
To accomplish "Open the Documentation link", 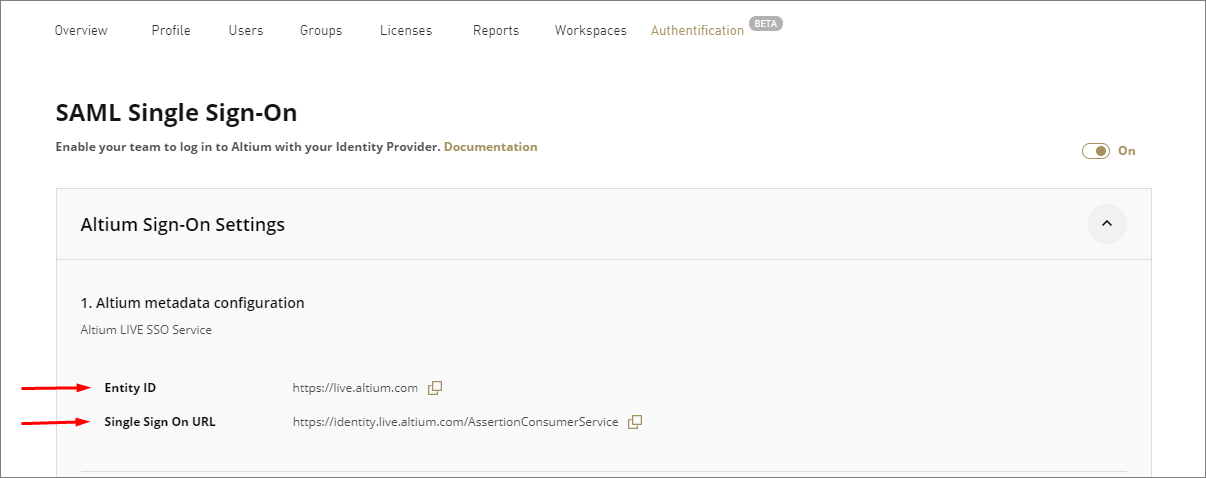I will [490, 147].
